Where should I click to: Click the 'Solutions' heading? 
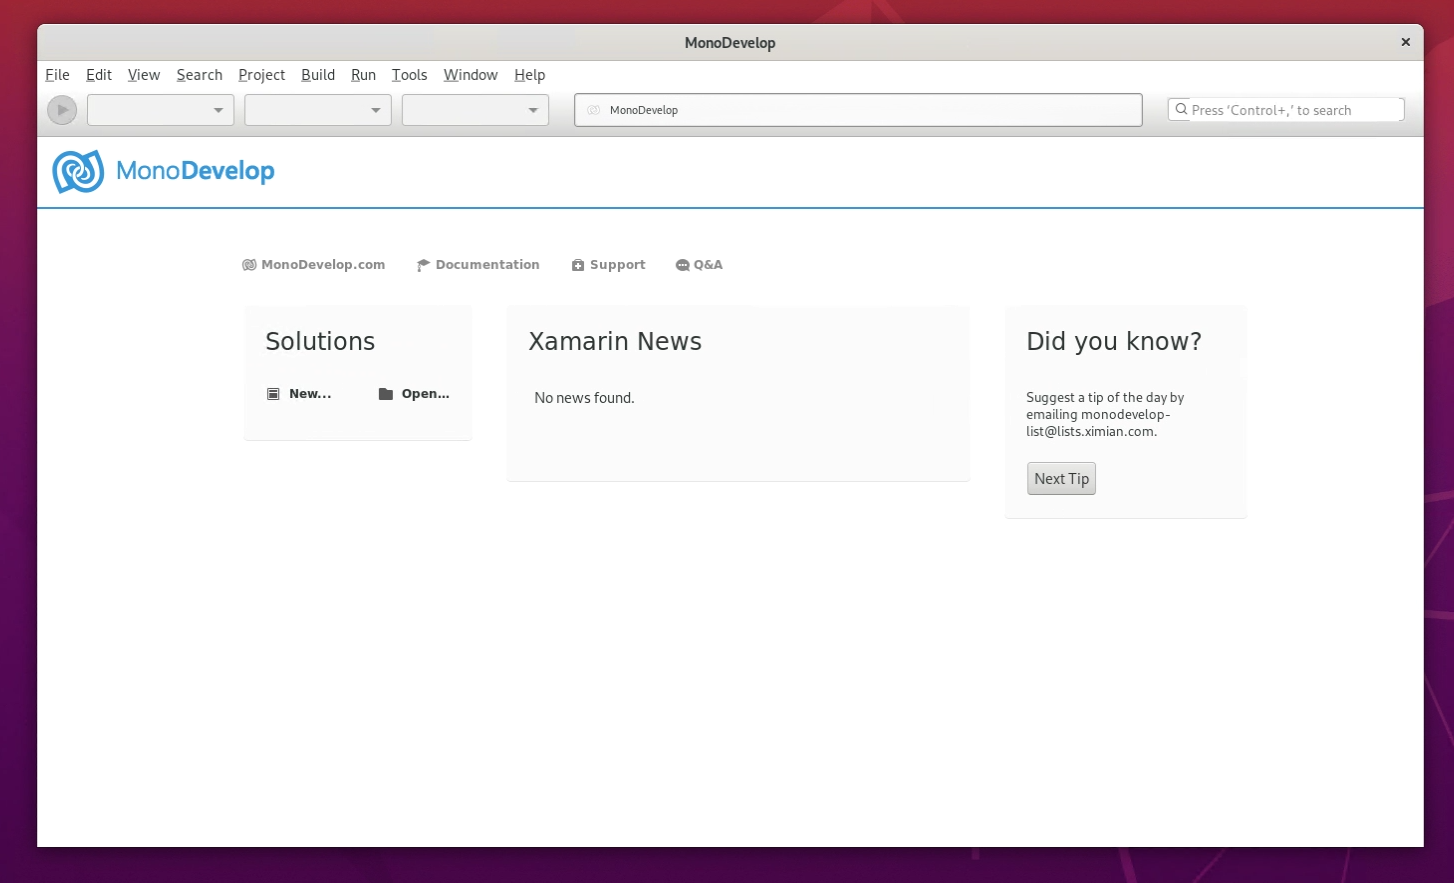[x=320, y=341]
